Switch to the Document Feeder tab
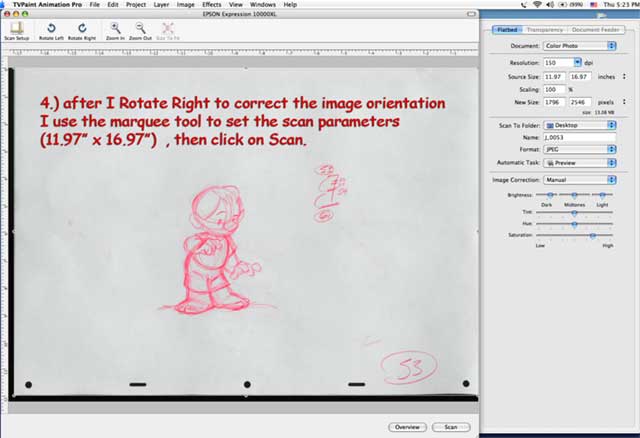 pyautogui.click(x=596, y=30)
